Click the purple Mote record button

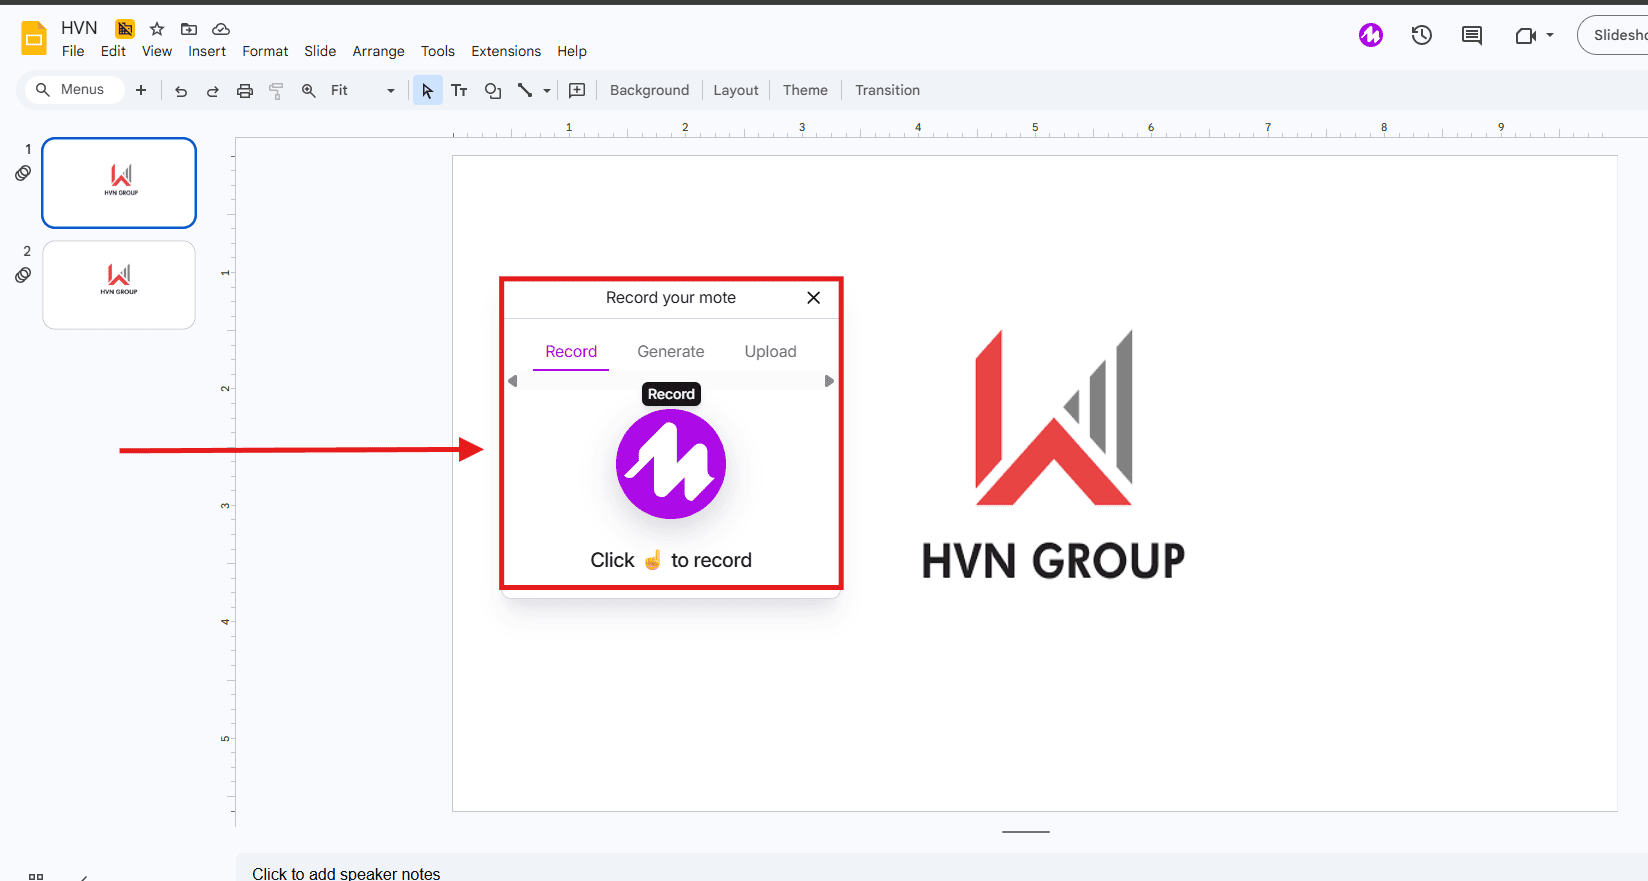point(671,464)
